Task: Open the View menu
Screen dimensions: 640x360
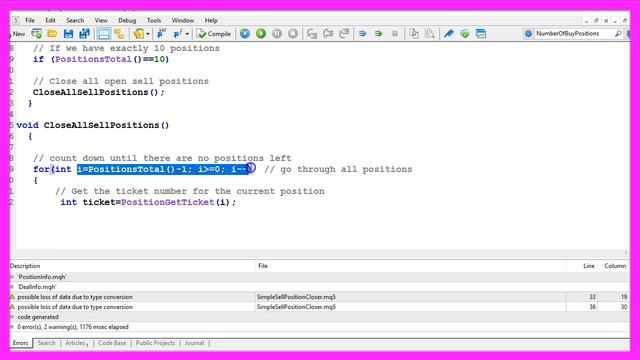Action: click(x=101, y=20)
